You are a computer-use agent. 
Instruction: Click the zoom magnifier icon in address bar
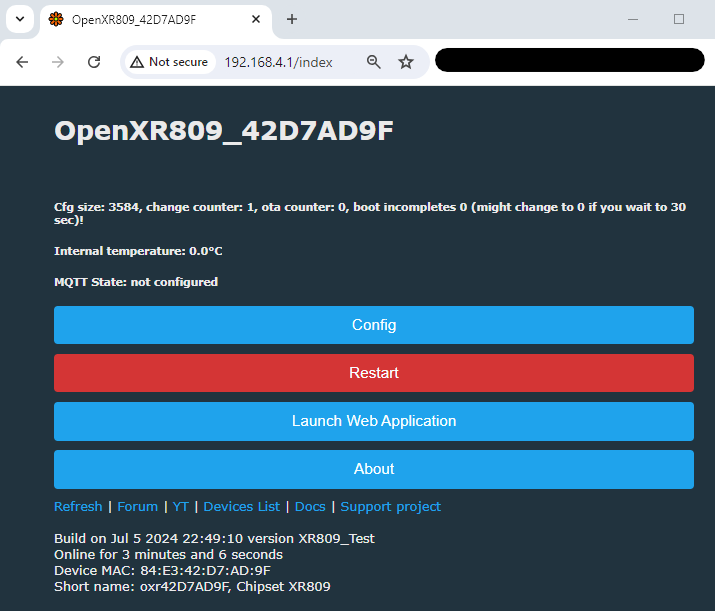point(373,62)
